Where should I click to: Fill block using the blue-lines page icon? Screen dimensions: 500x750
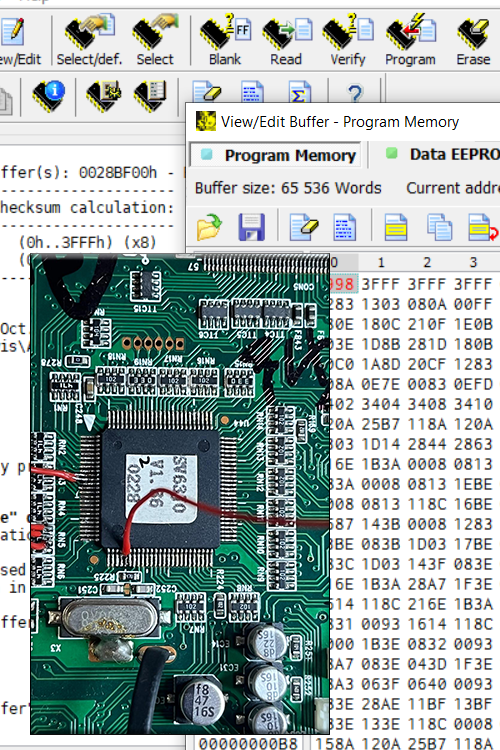344,227
